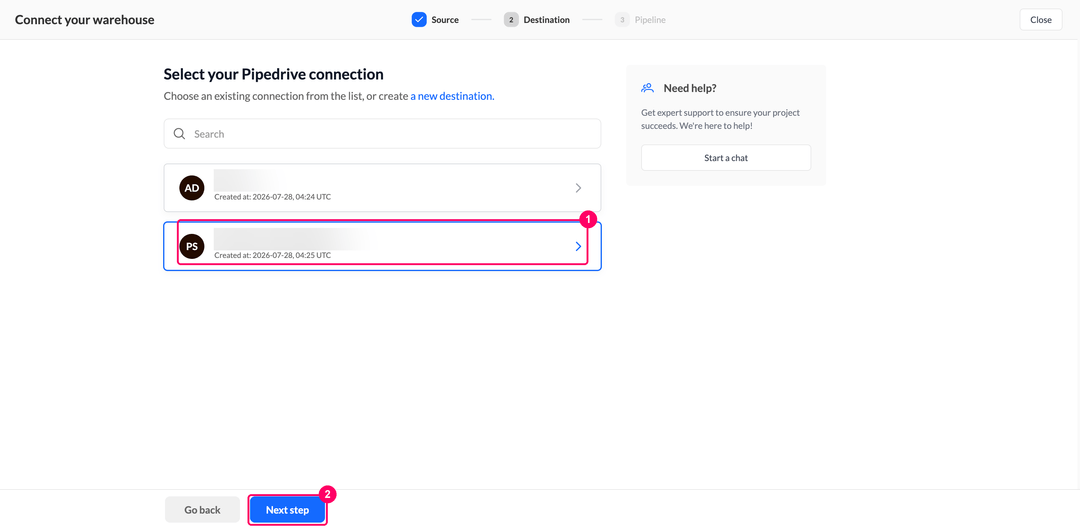
Task: Click 'Created at: 2026-07-28, 04:25 UTC' text
Action: coord(273,255)
